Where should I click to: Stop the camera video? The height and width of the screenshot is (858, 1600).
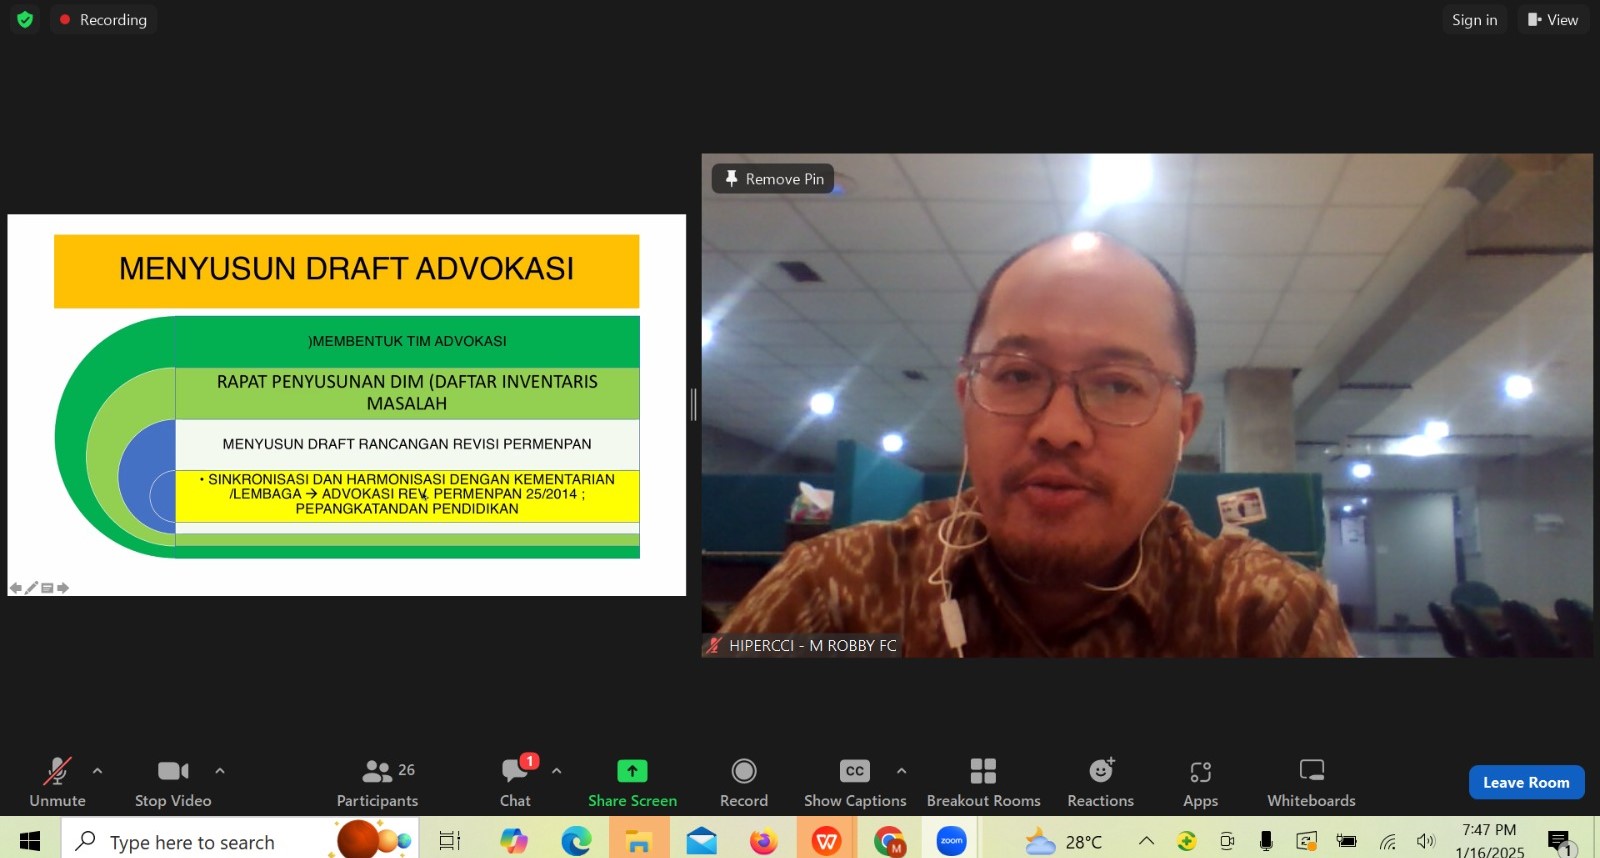(x=173, y=782)
